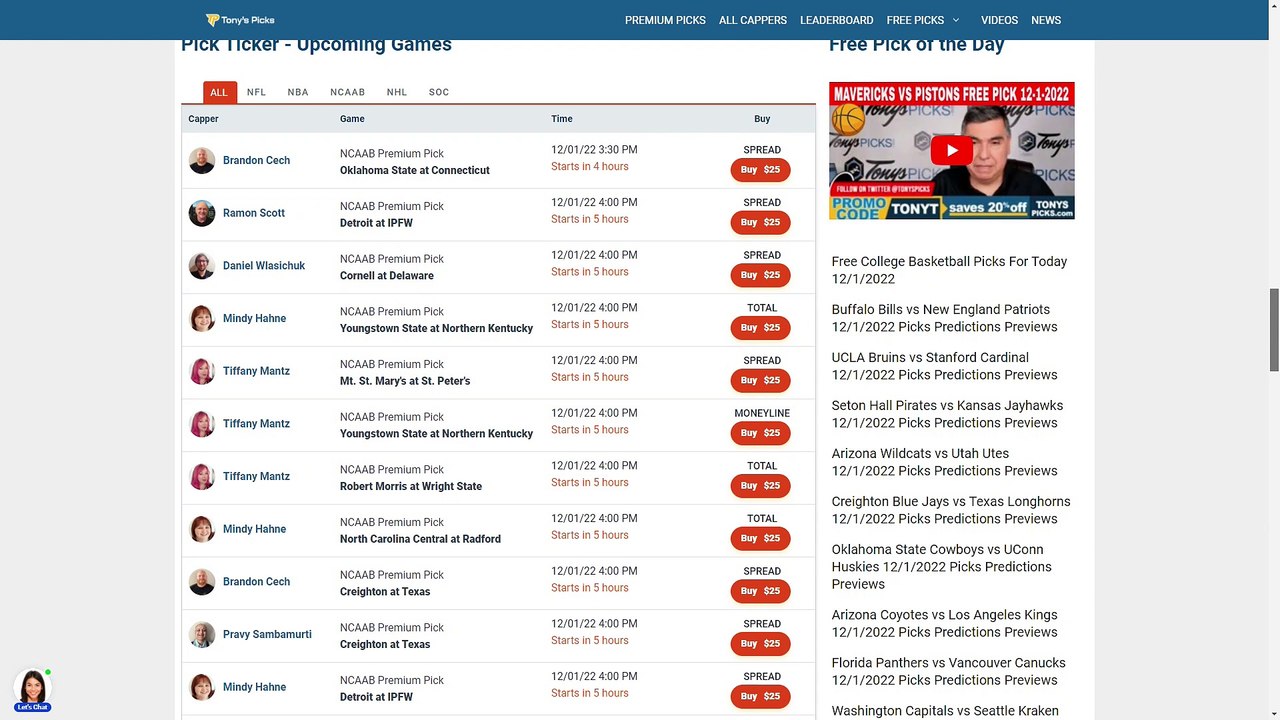The height and width of the screenshot is (720, 1280).
Task: Click the Capper column header
Action: point(203,119)
